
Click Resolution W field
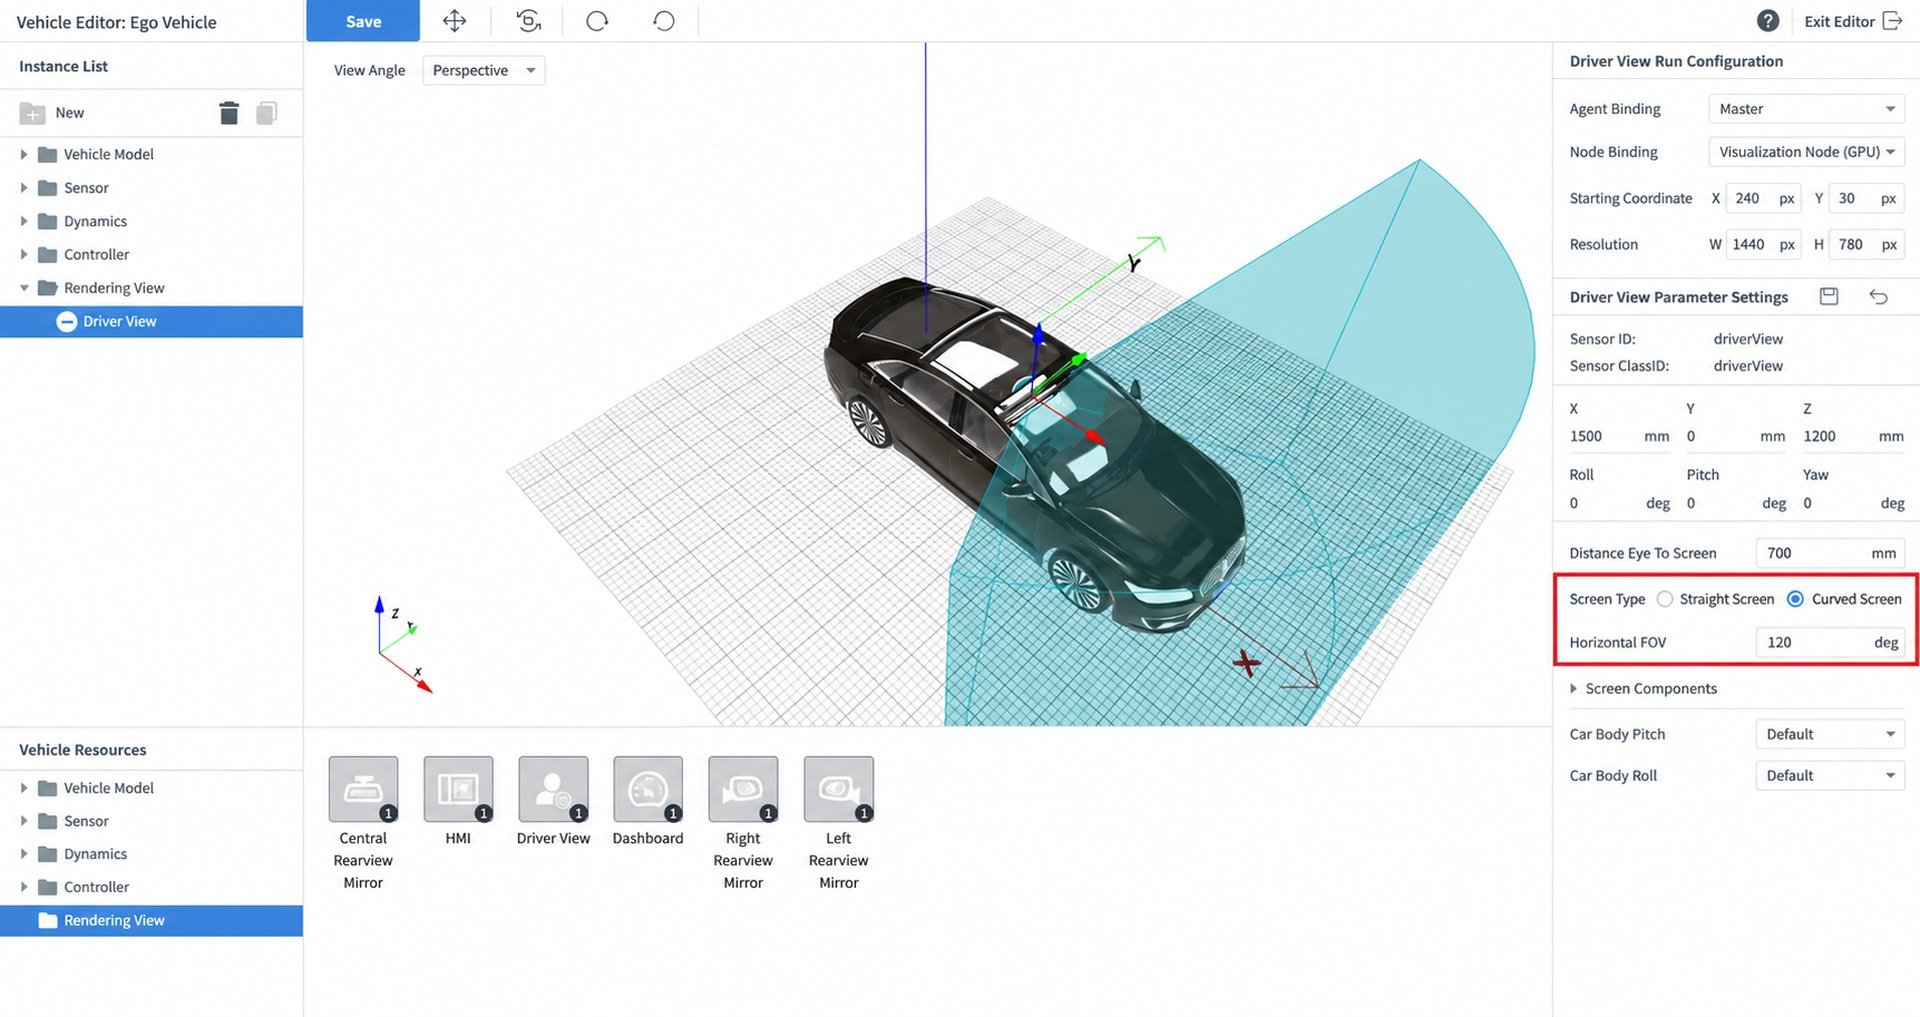pos(1763,244)
